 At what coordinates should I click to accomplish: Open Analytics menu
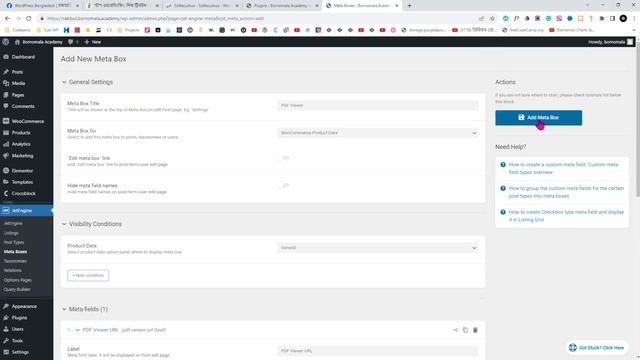coord(21,144)
